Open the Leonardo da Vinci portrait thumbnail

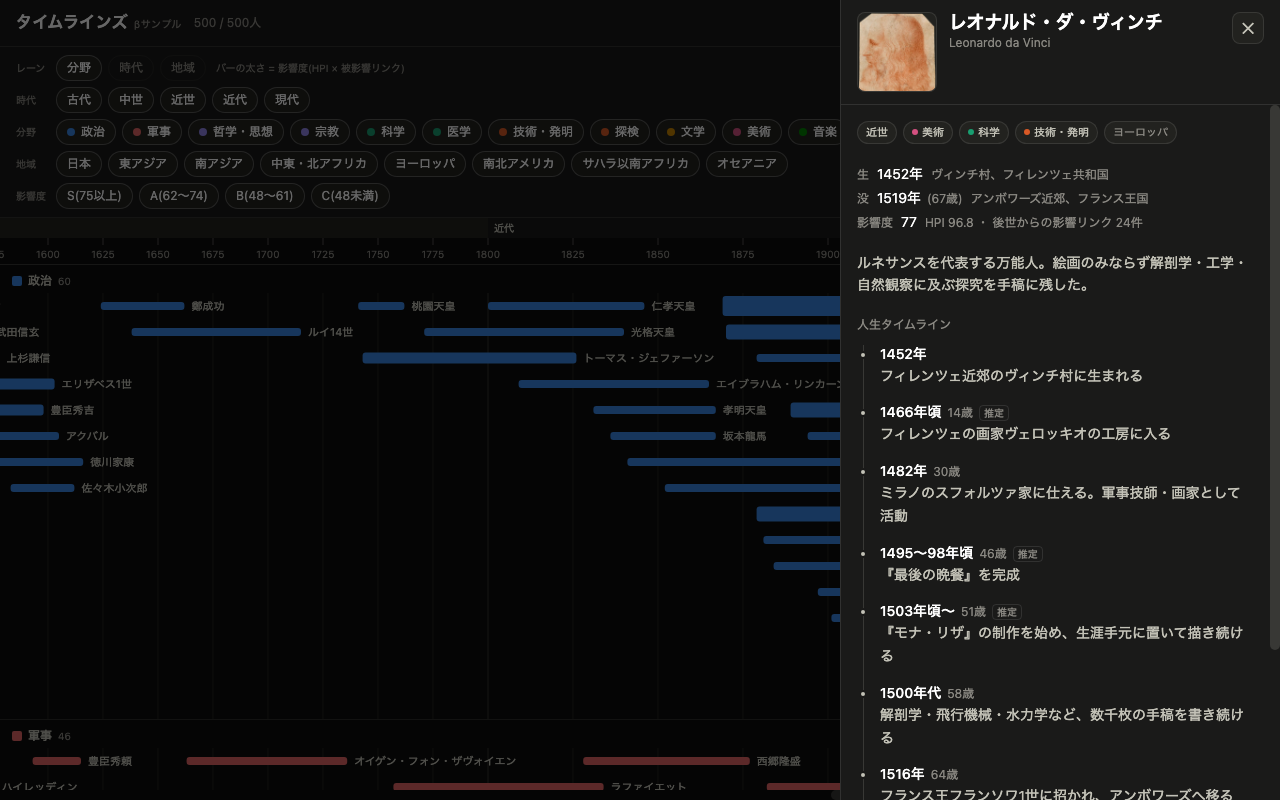[x=897, y=52]
